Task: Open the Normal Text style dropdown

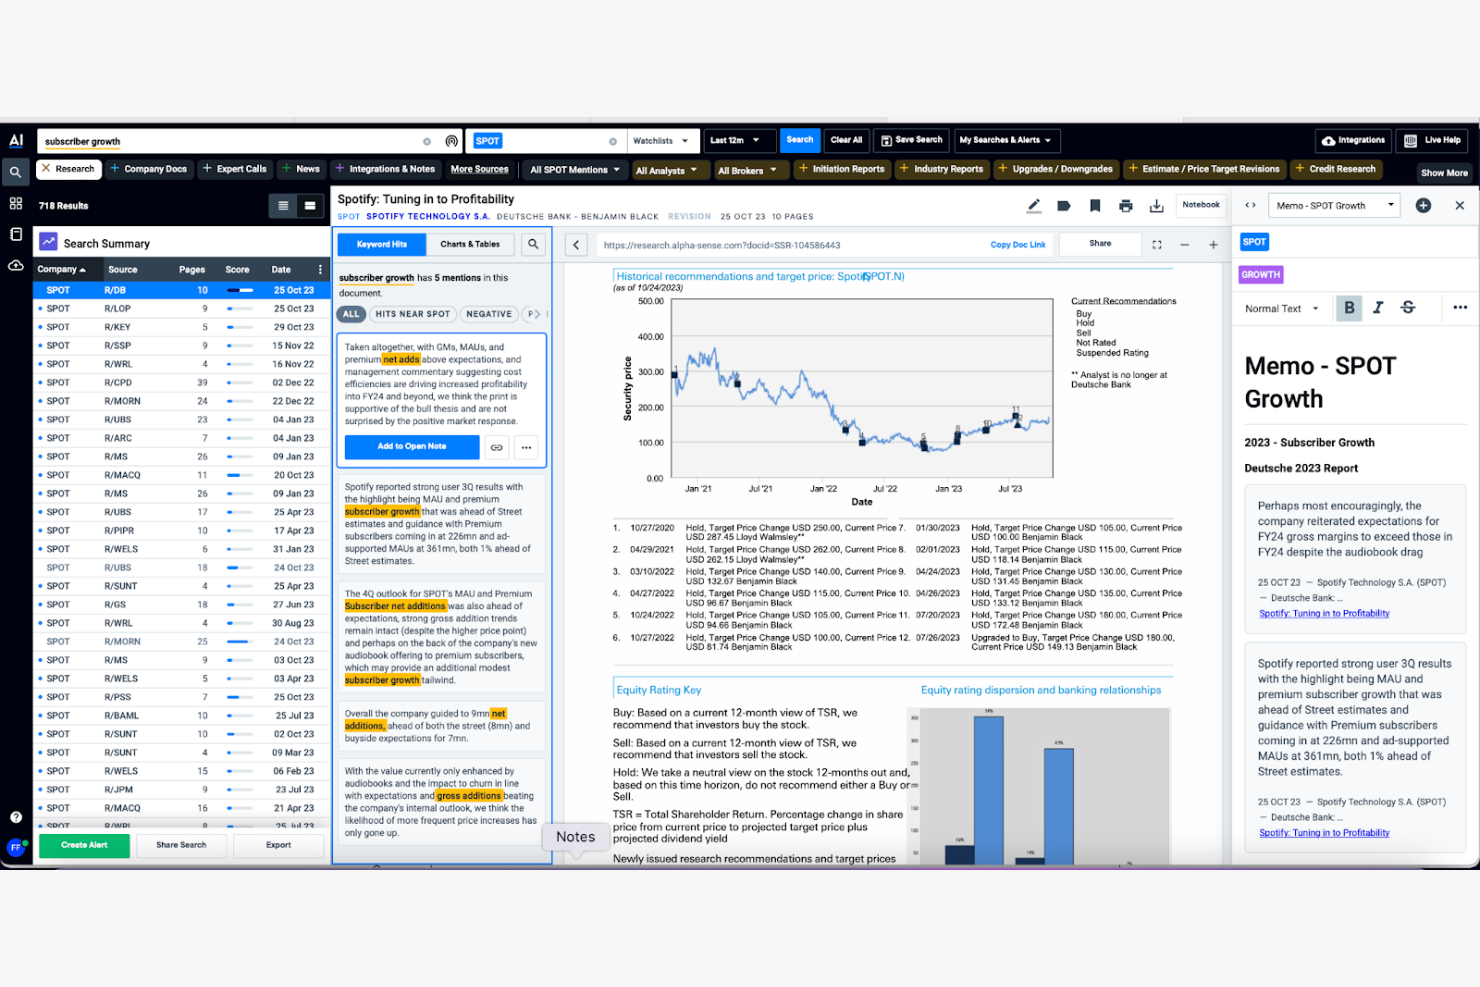Action: click(x=1282, y=309)
